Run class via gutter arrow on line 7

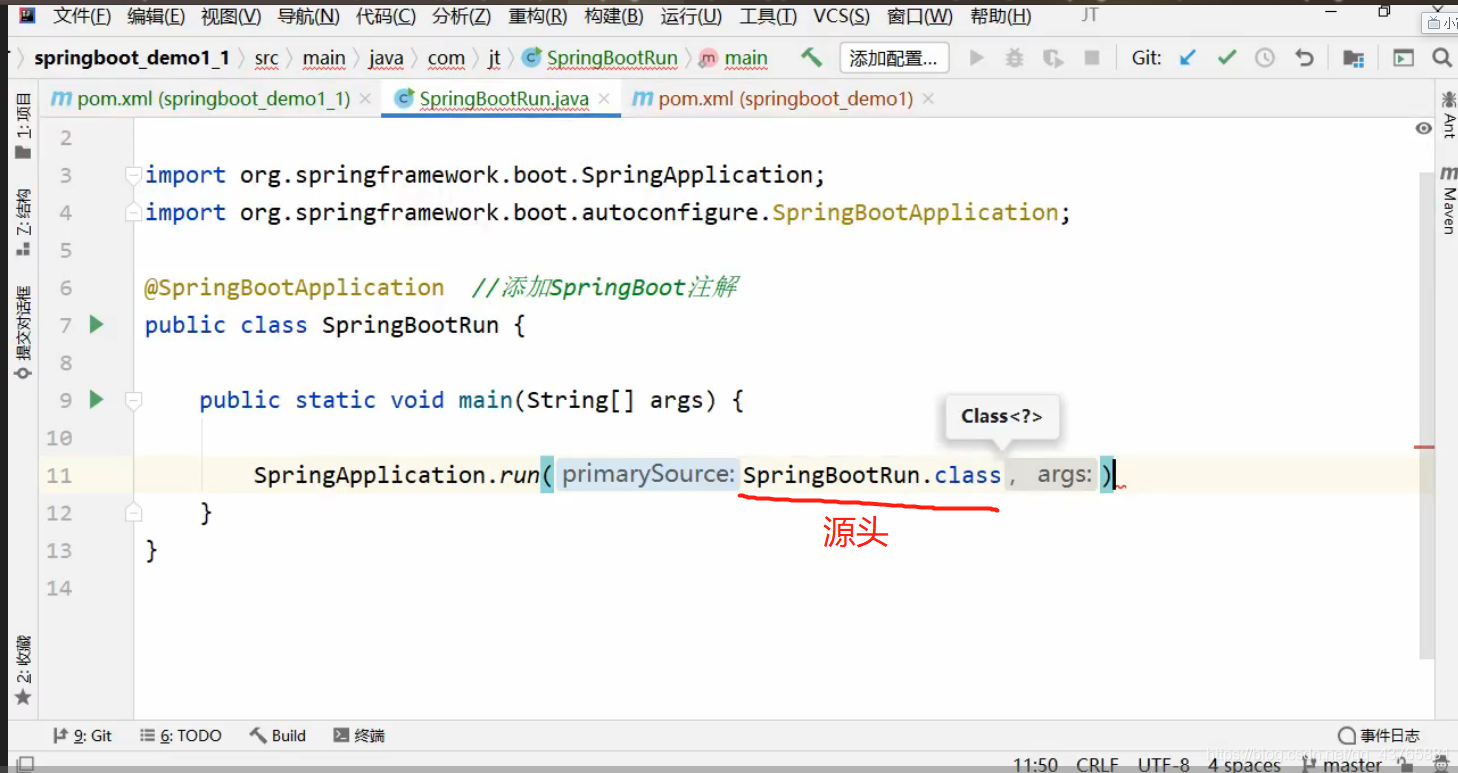pos(96,324)
